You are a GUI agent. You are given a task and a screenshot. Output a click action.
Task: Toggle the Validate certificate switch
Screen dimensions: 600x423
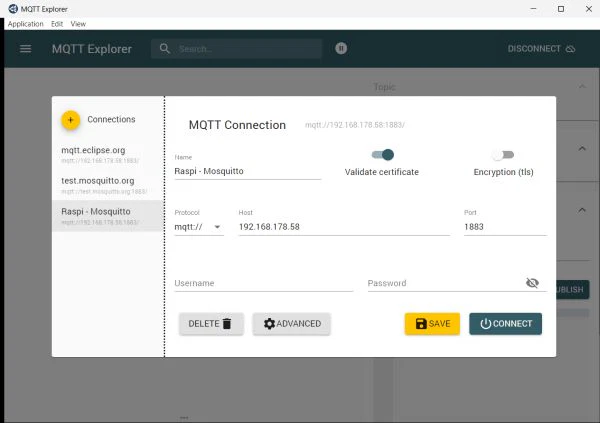(382, 155)
